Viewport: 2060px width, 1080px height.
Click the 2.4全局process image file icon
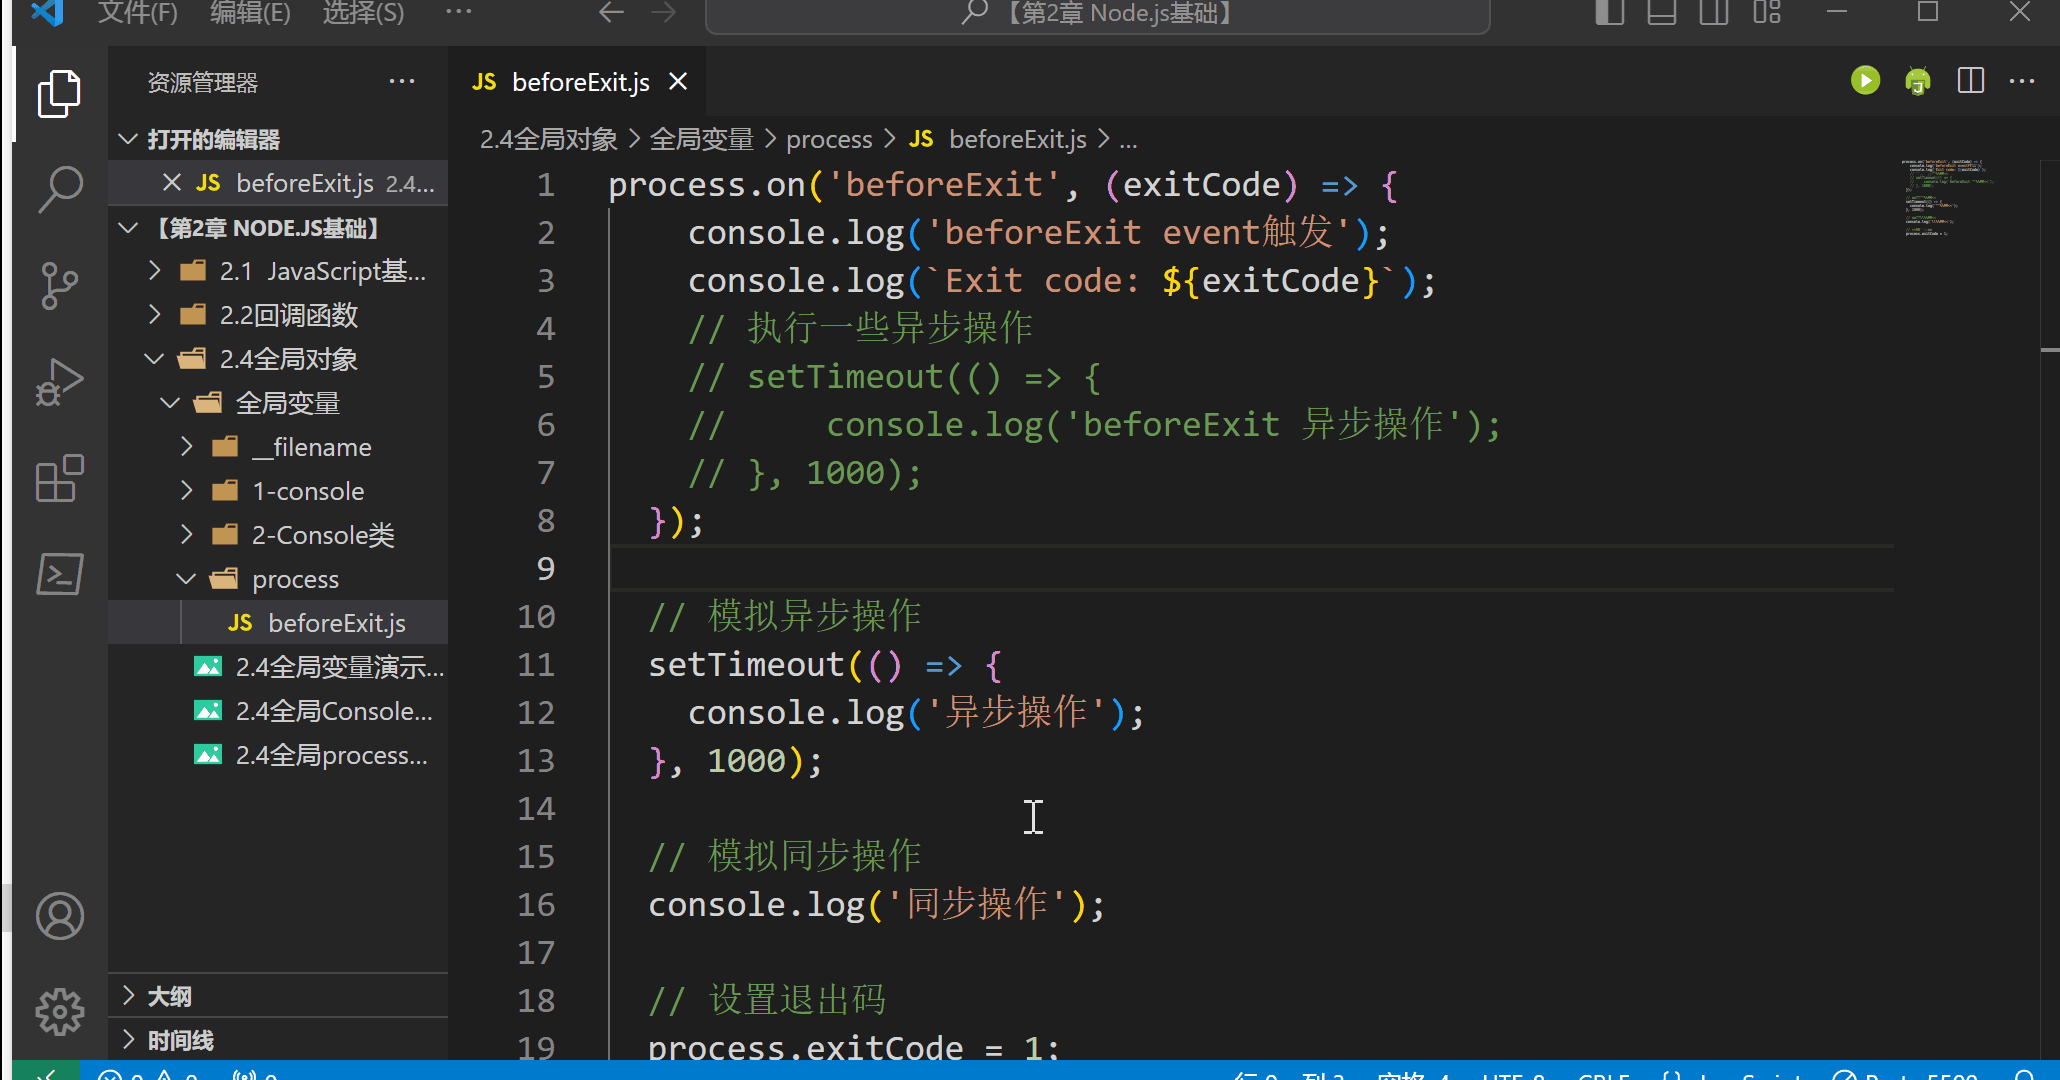click(x=208, y=755)
